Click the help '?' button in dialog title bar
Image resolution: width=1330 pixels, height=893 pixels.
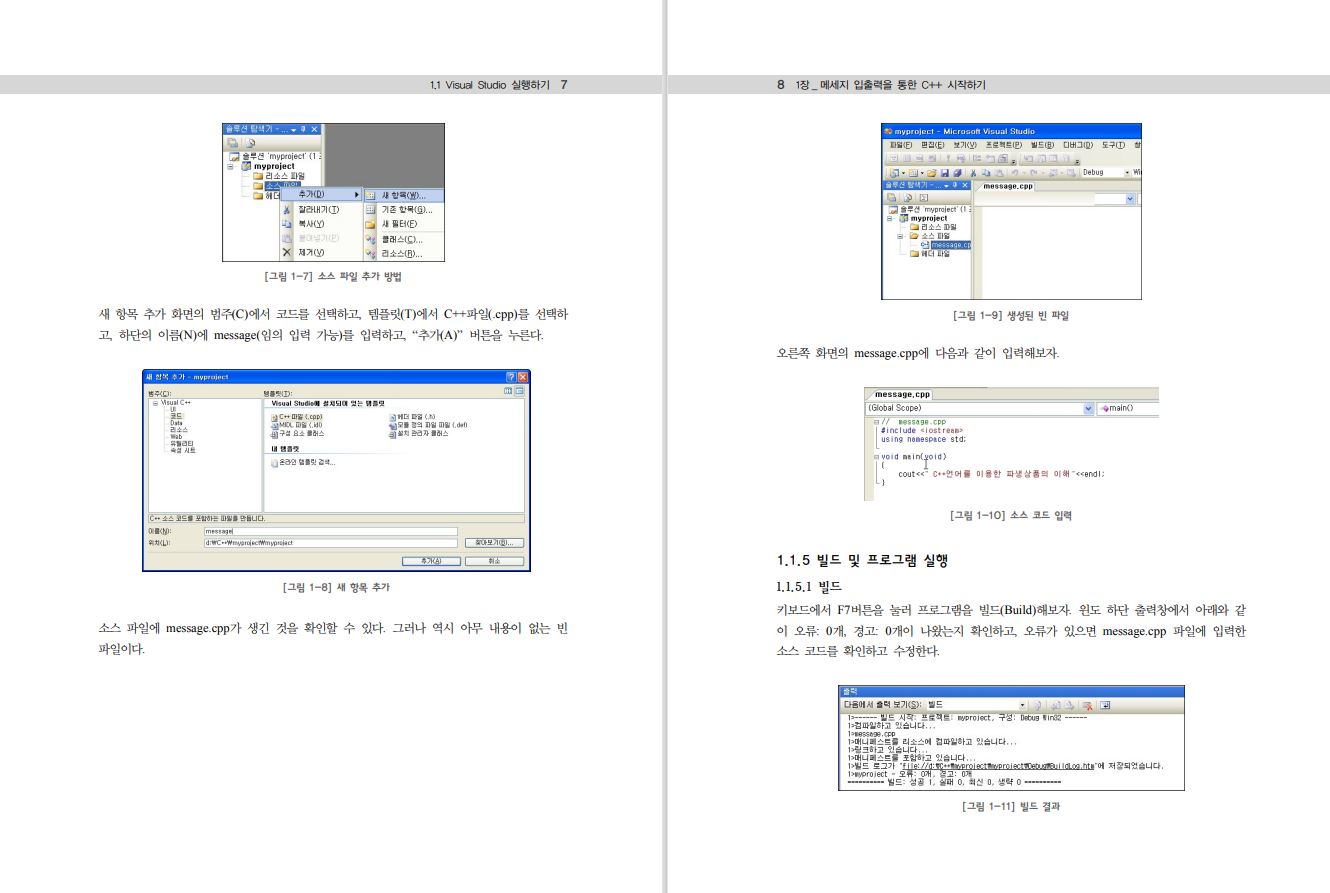tap(510, 377)
